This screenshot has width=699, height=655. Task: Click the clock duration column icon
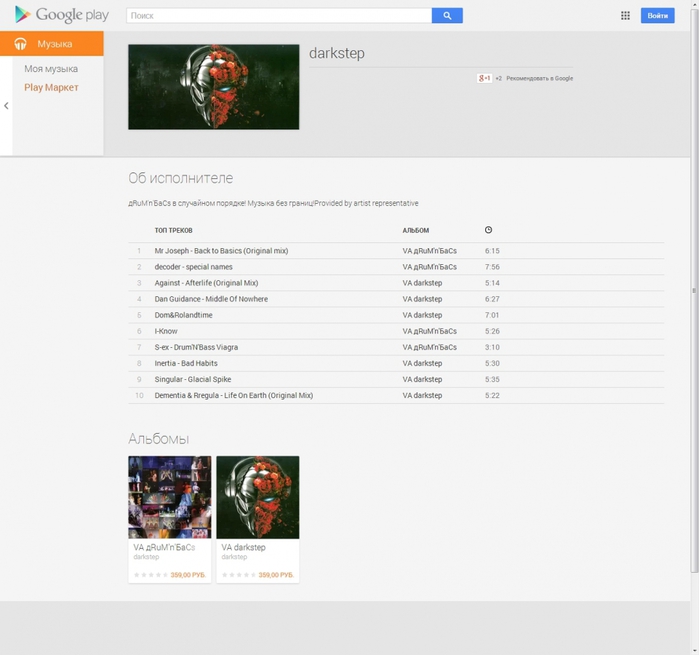click(488, 230)
